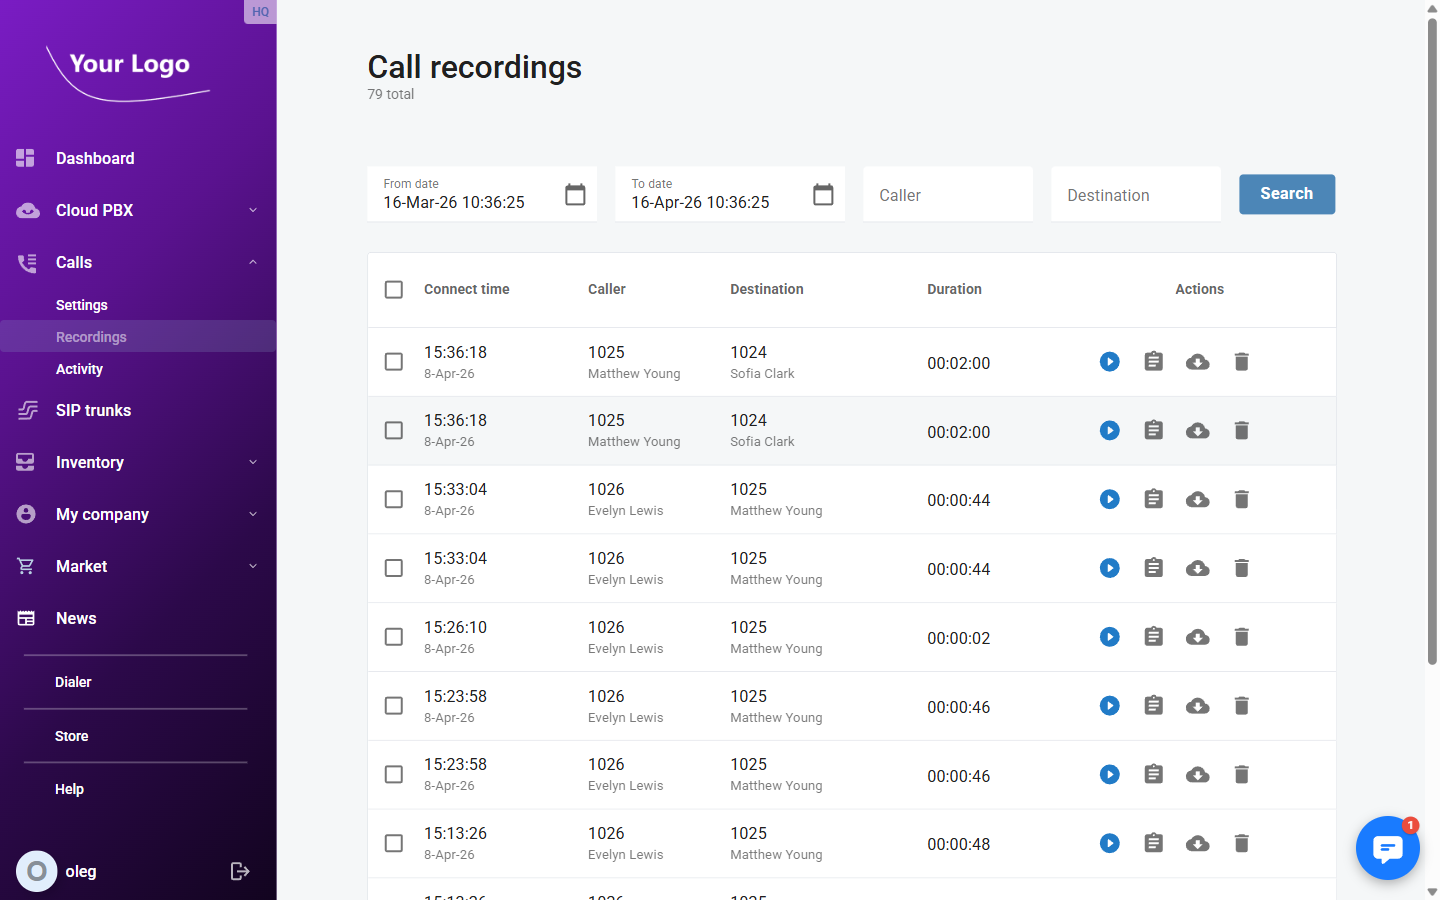Download the first recording via cloud icon
Image resolution: width=1440 pixels, height=900 pixels.
tap(1197, 362)
